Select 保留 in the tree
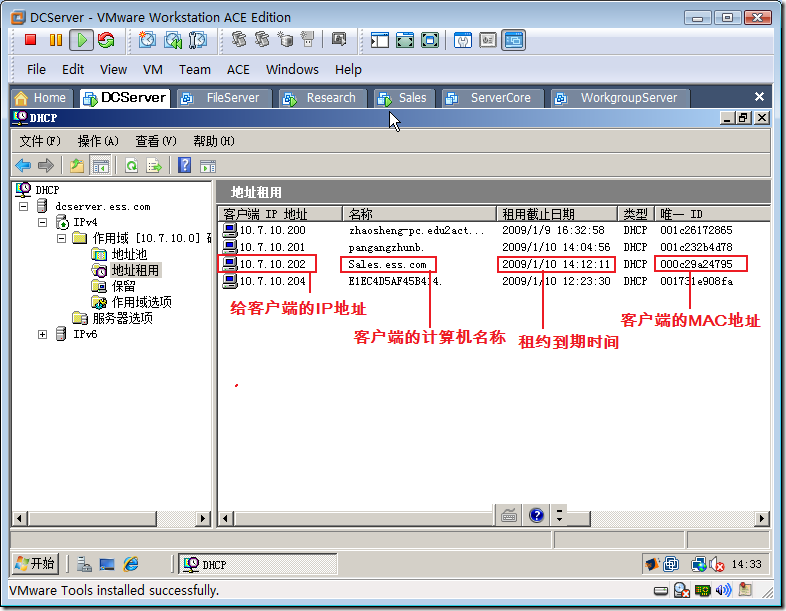Image resolution: width=786 pixels, height=611 pixels. [x=123, y=286]
